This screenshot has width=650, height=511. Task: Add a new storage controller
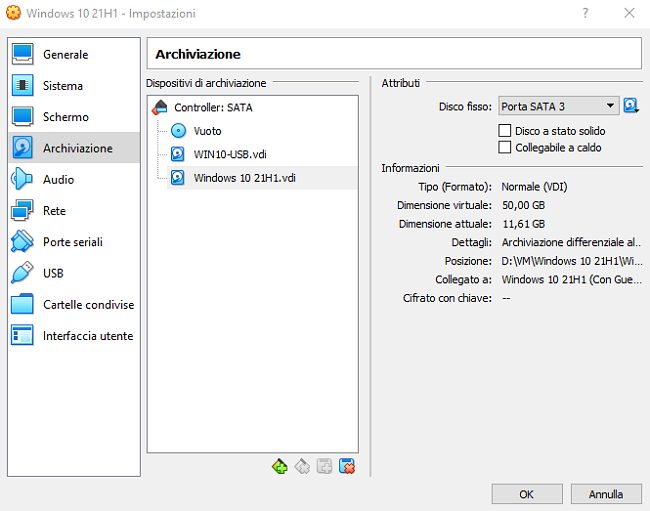280,467
